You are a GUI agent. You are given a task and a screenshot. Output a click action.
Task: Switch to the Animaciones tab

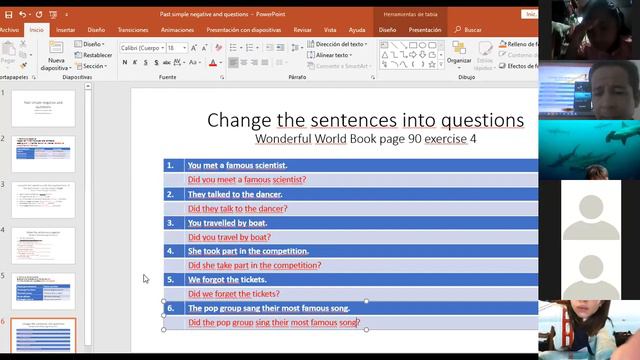[177, 30]
